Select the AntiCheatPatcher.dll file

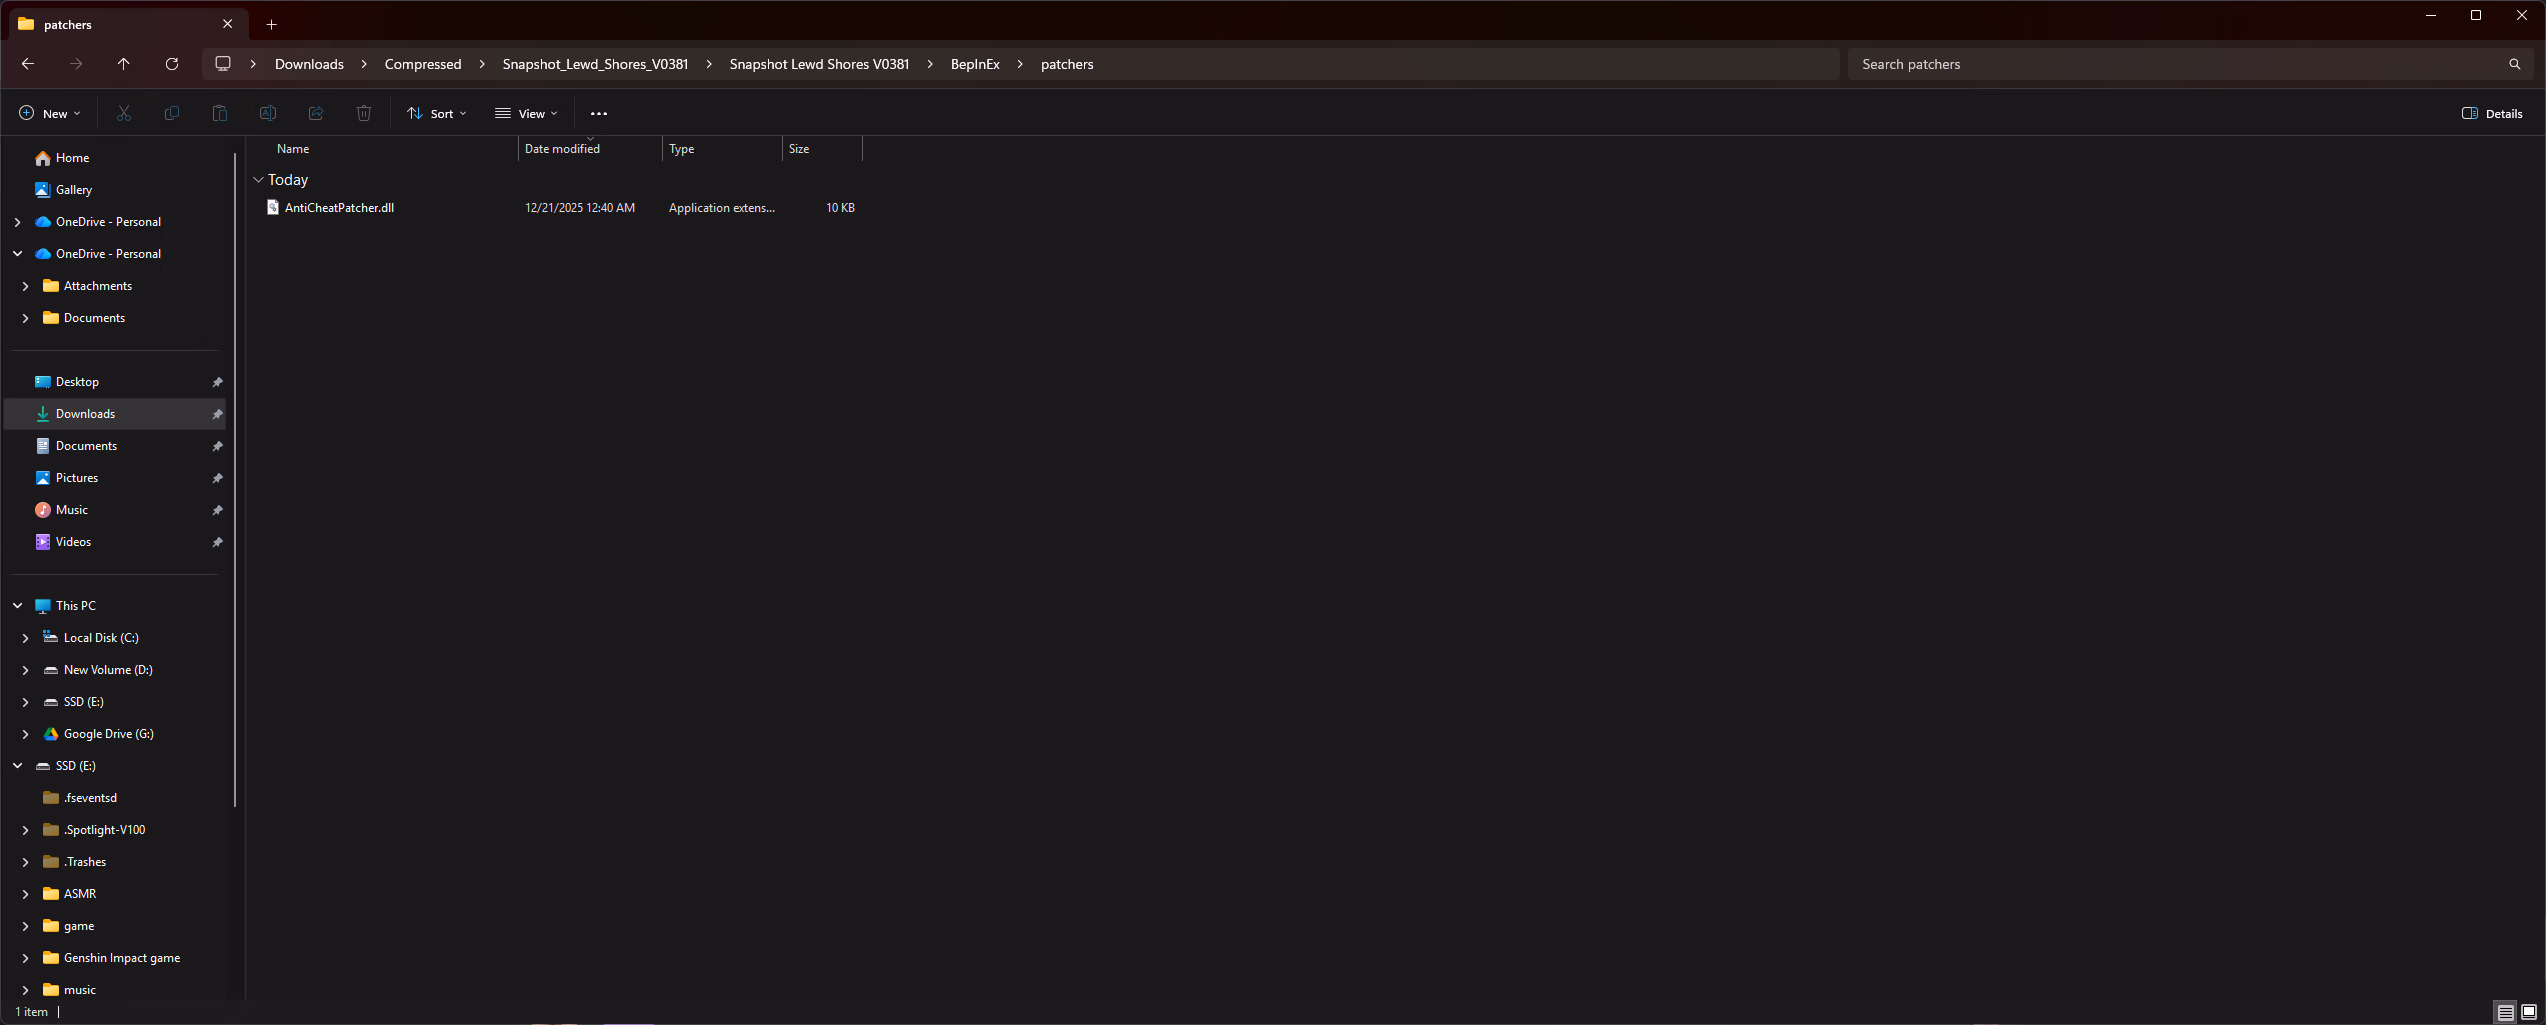339,208
